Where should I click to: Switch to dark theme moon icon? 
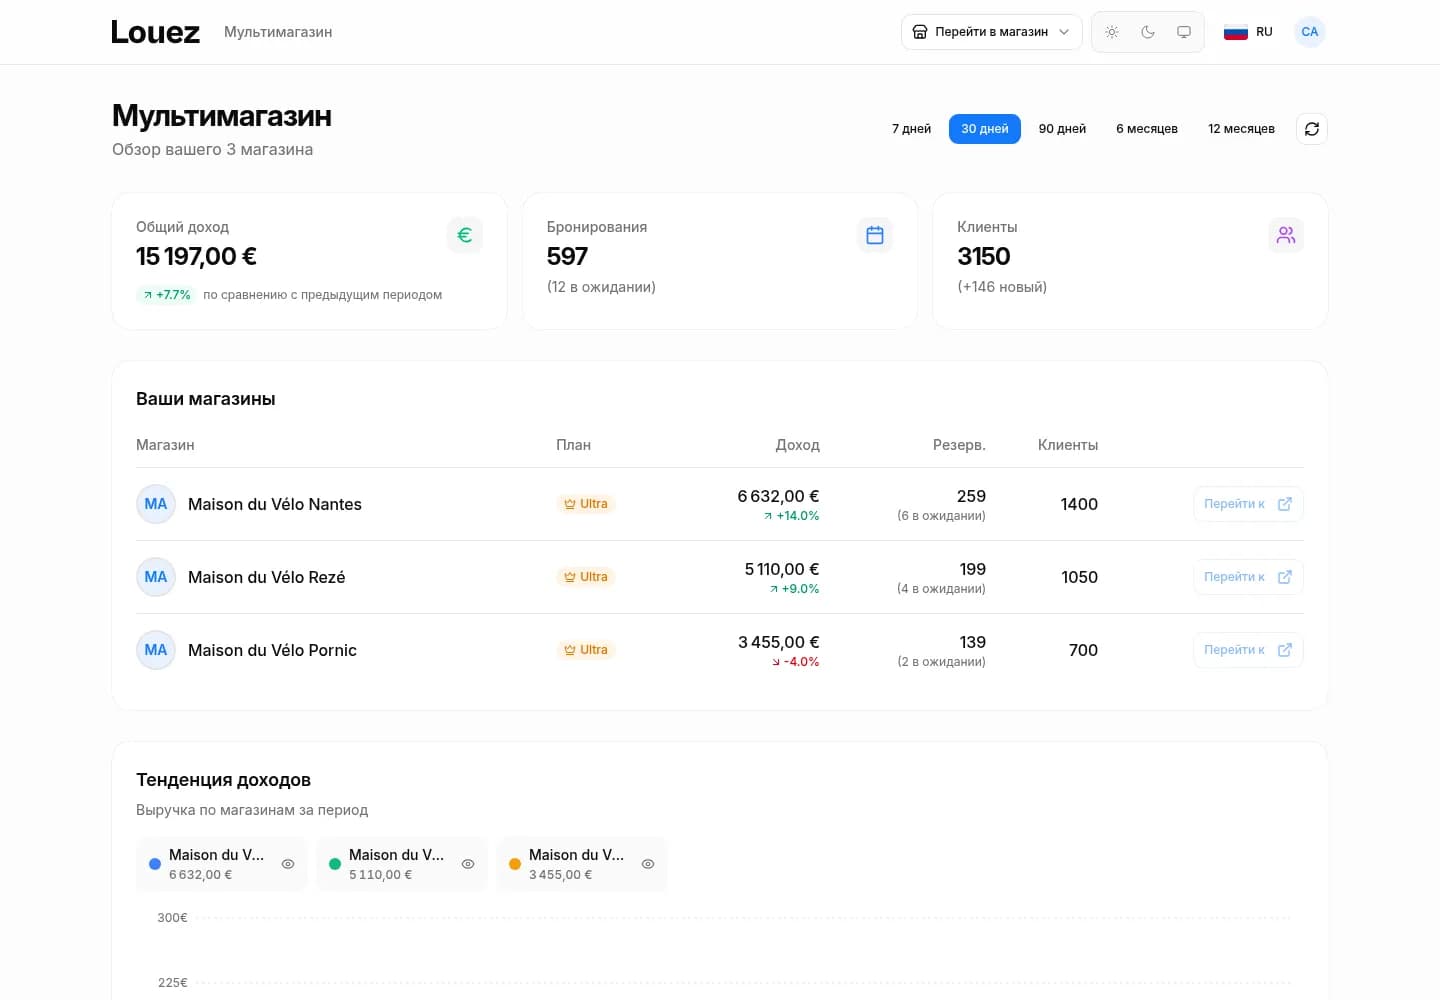pyautogui.click(x=1148, y=32)
